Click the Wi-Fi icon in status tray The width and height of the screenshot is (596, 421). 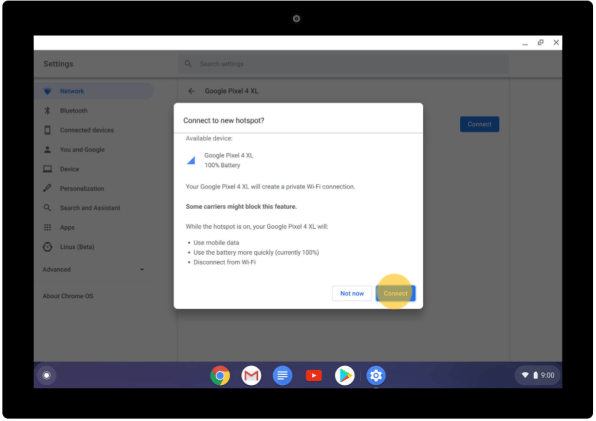click(525, 375)
